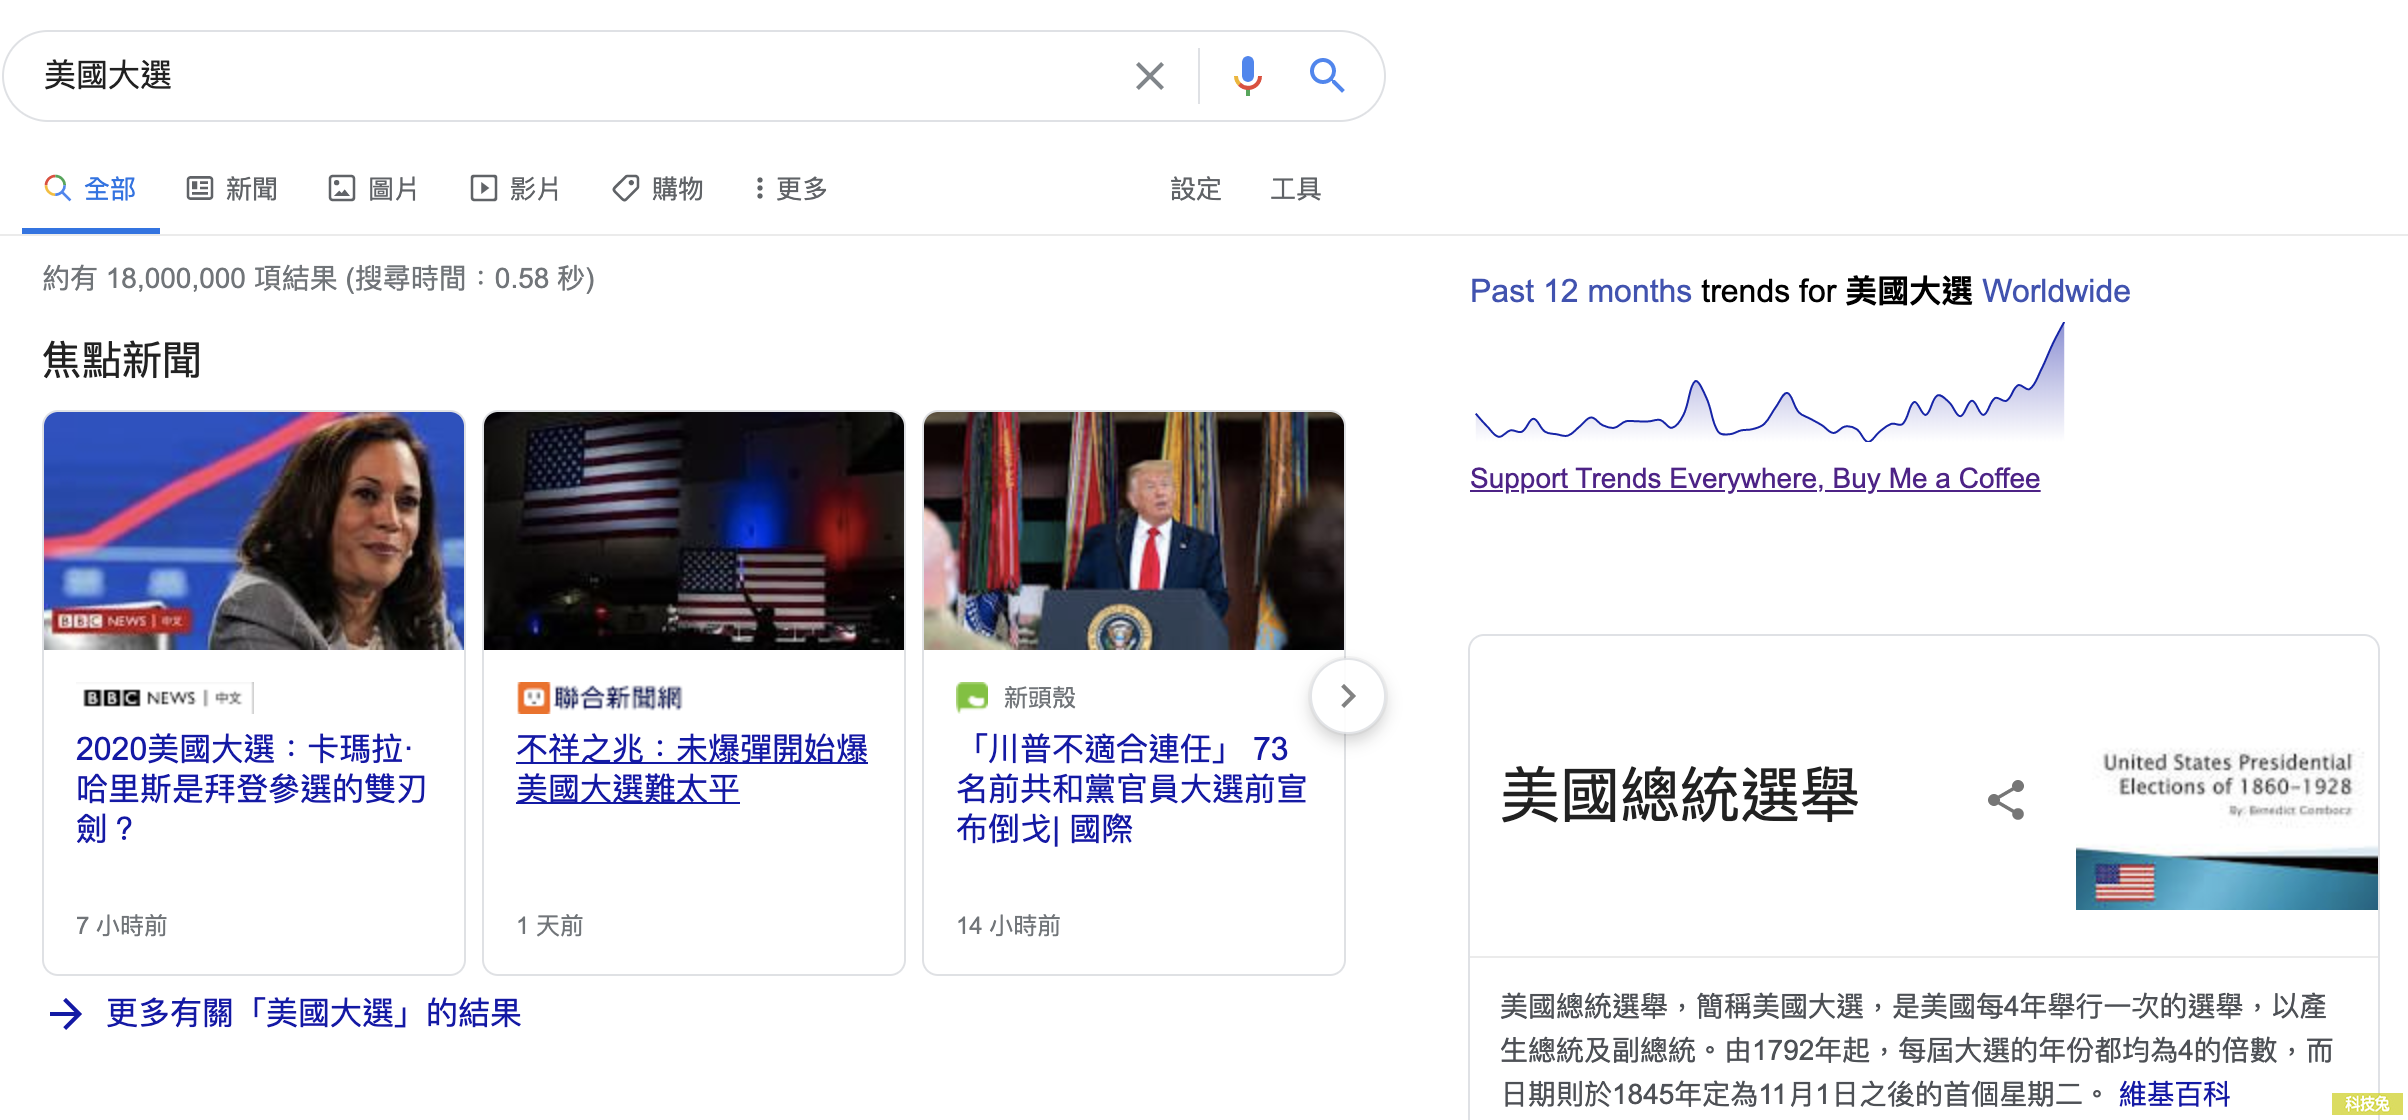Open headline 2020美國大選：卡瑪拉·哈里斯
2408x1120 pixels.
[252, 789]
